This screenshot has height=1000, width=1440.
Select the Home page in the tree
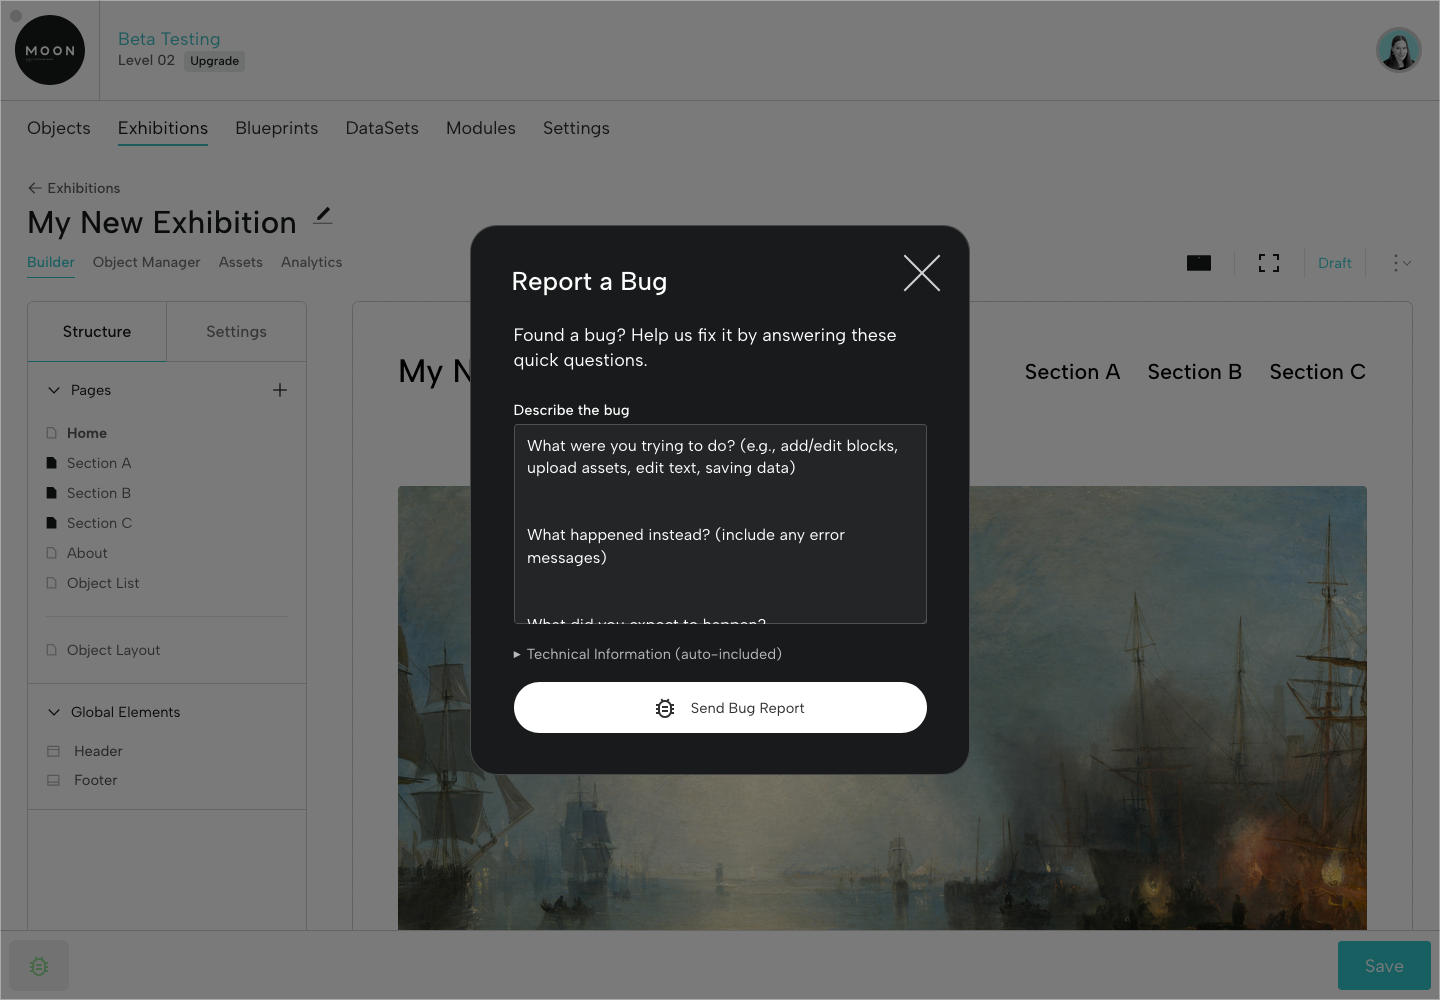tap(87, 433)
